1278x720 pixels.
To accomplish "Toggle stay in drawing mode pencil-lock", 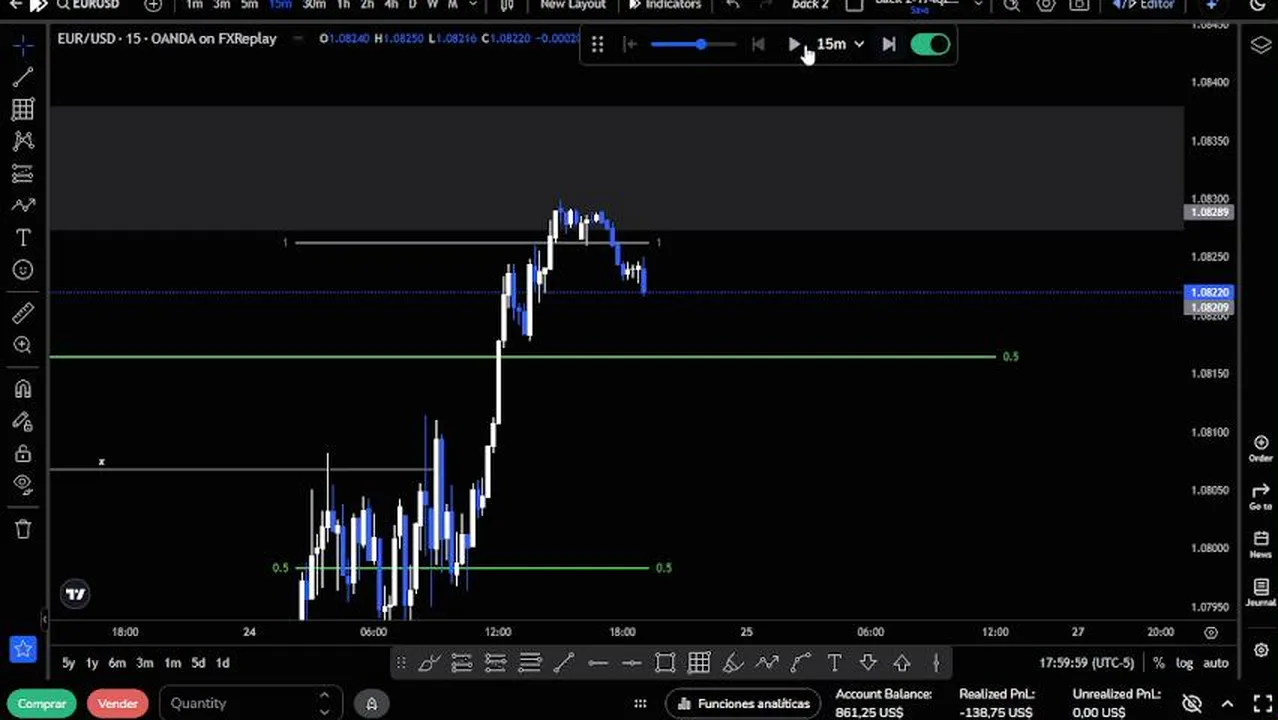I will 23,421.
